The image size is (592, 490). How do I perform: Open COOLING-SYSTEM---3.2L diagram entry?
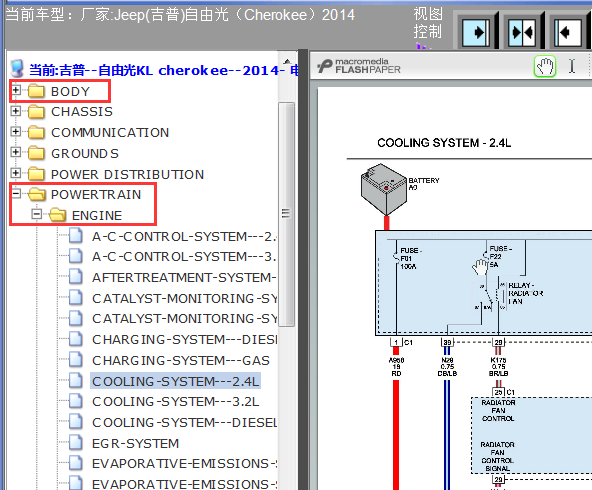pos(176,402)
